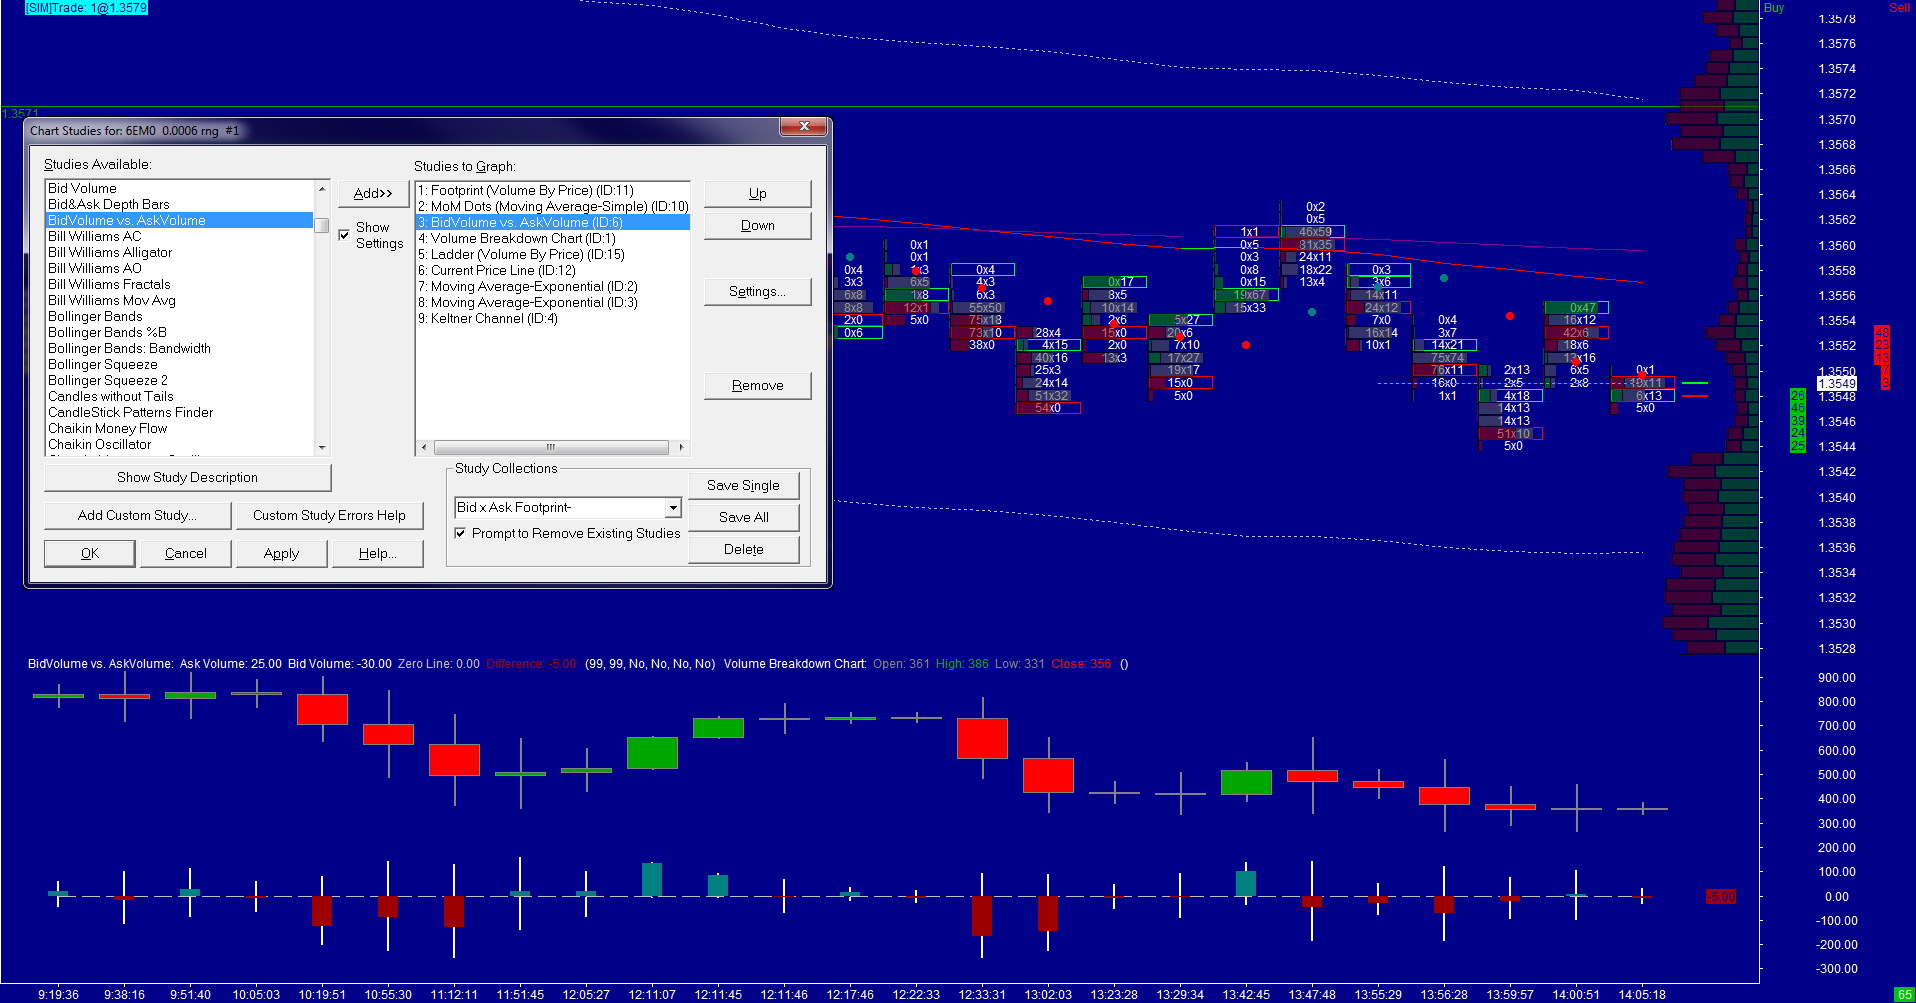The width and height of the screenshot is (1916, 1003).
Task: Select BidVolume vs. AskVolume in available studies
Action: point(180,220)
